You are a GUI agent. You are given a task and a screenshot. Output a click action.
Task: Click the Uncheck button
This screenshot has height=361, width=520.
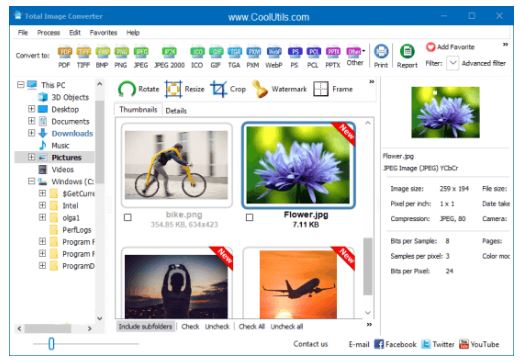click(217, 326)
